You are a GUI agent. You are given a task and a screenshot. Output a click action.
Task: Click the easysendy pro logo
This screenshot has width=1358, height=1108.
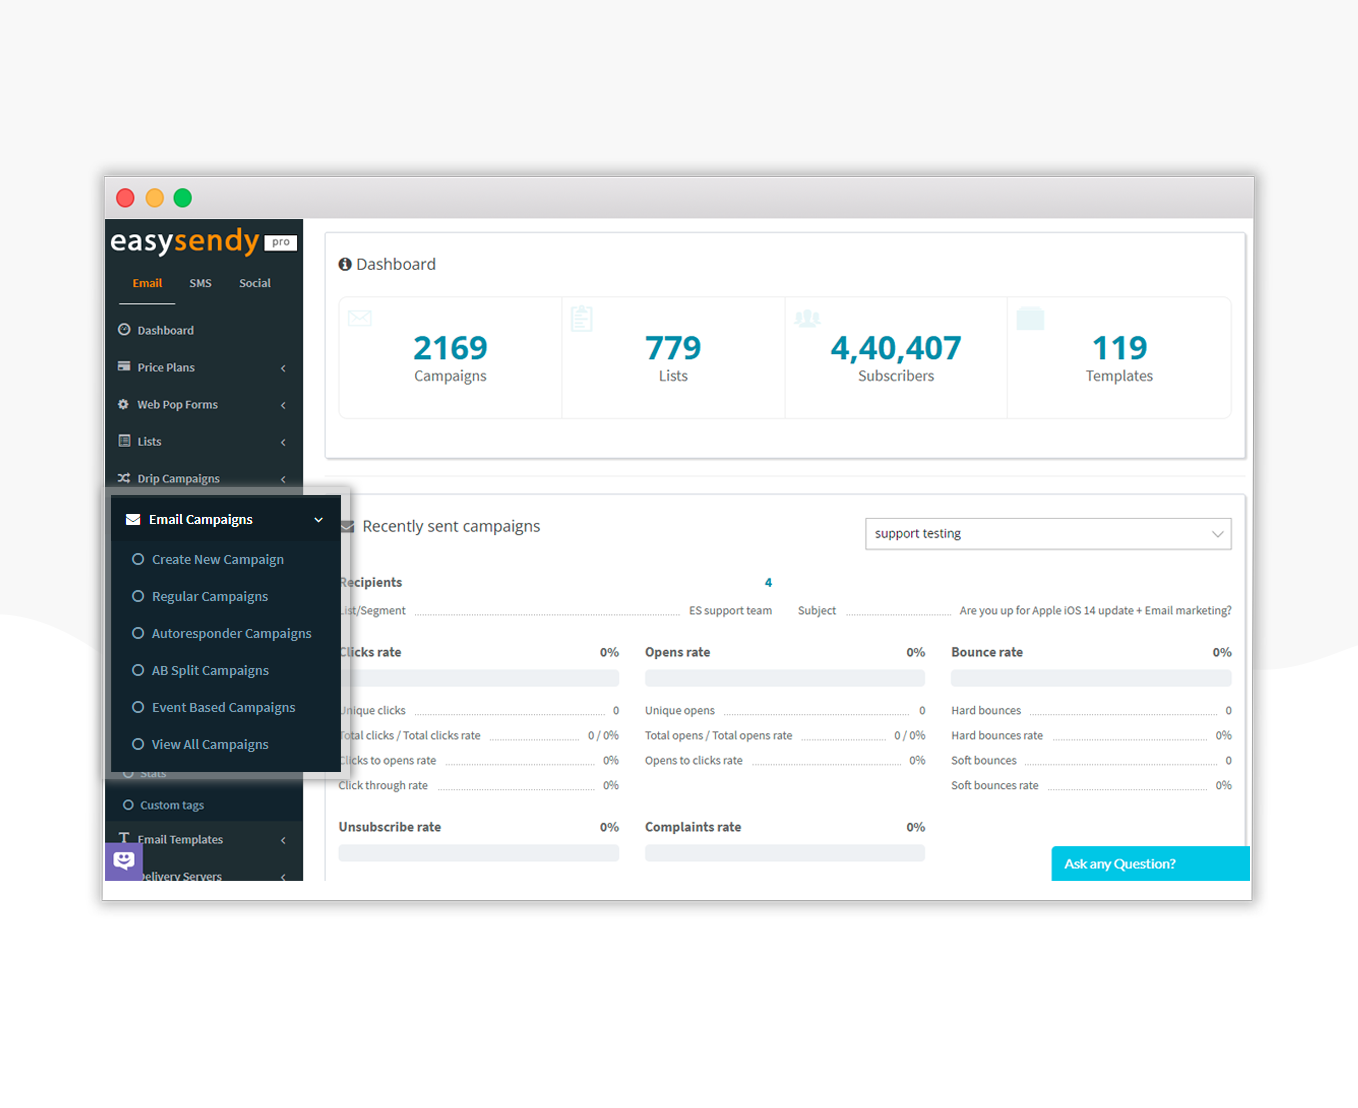click(x=203, y=242)
